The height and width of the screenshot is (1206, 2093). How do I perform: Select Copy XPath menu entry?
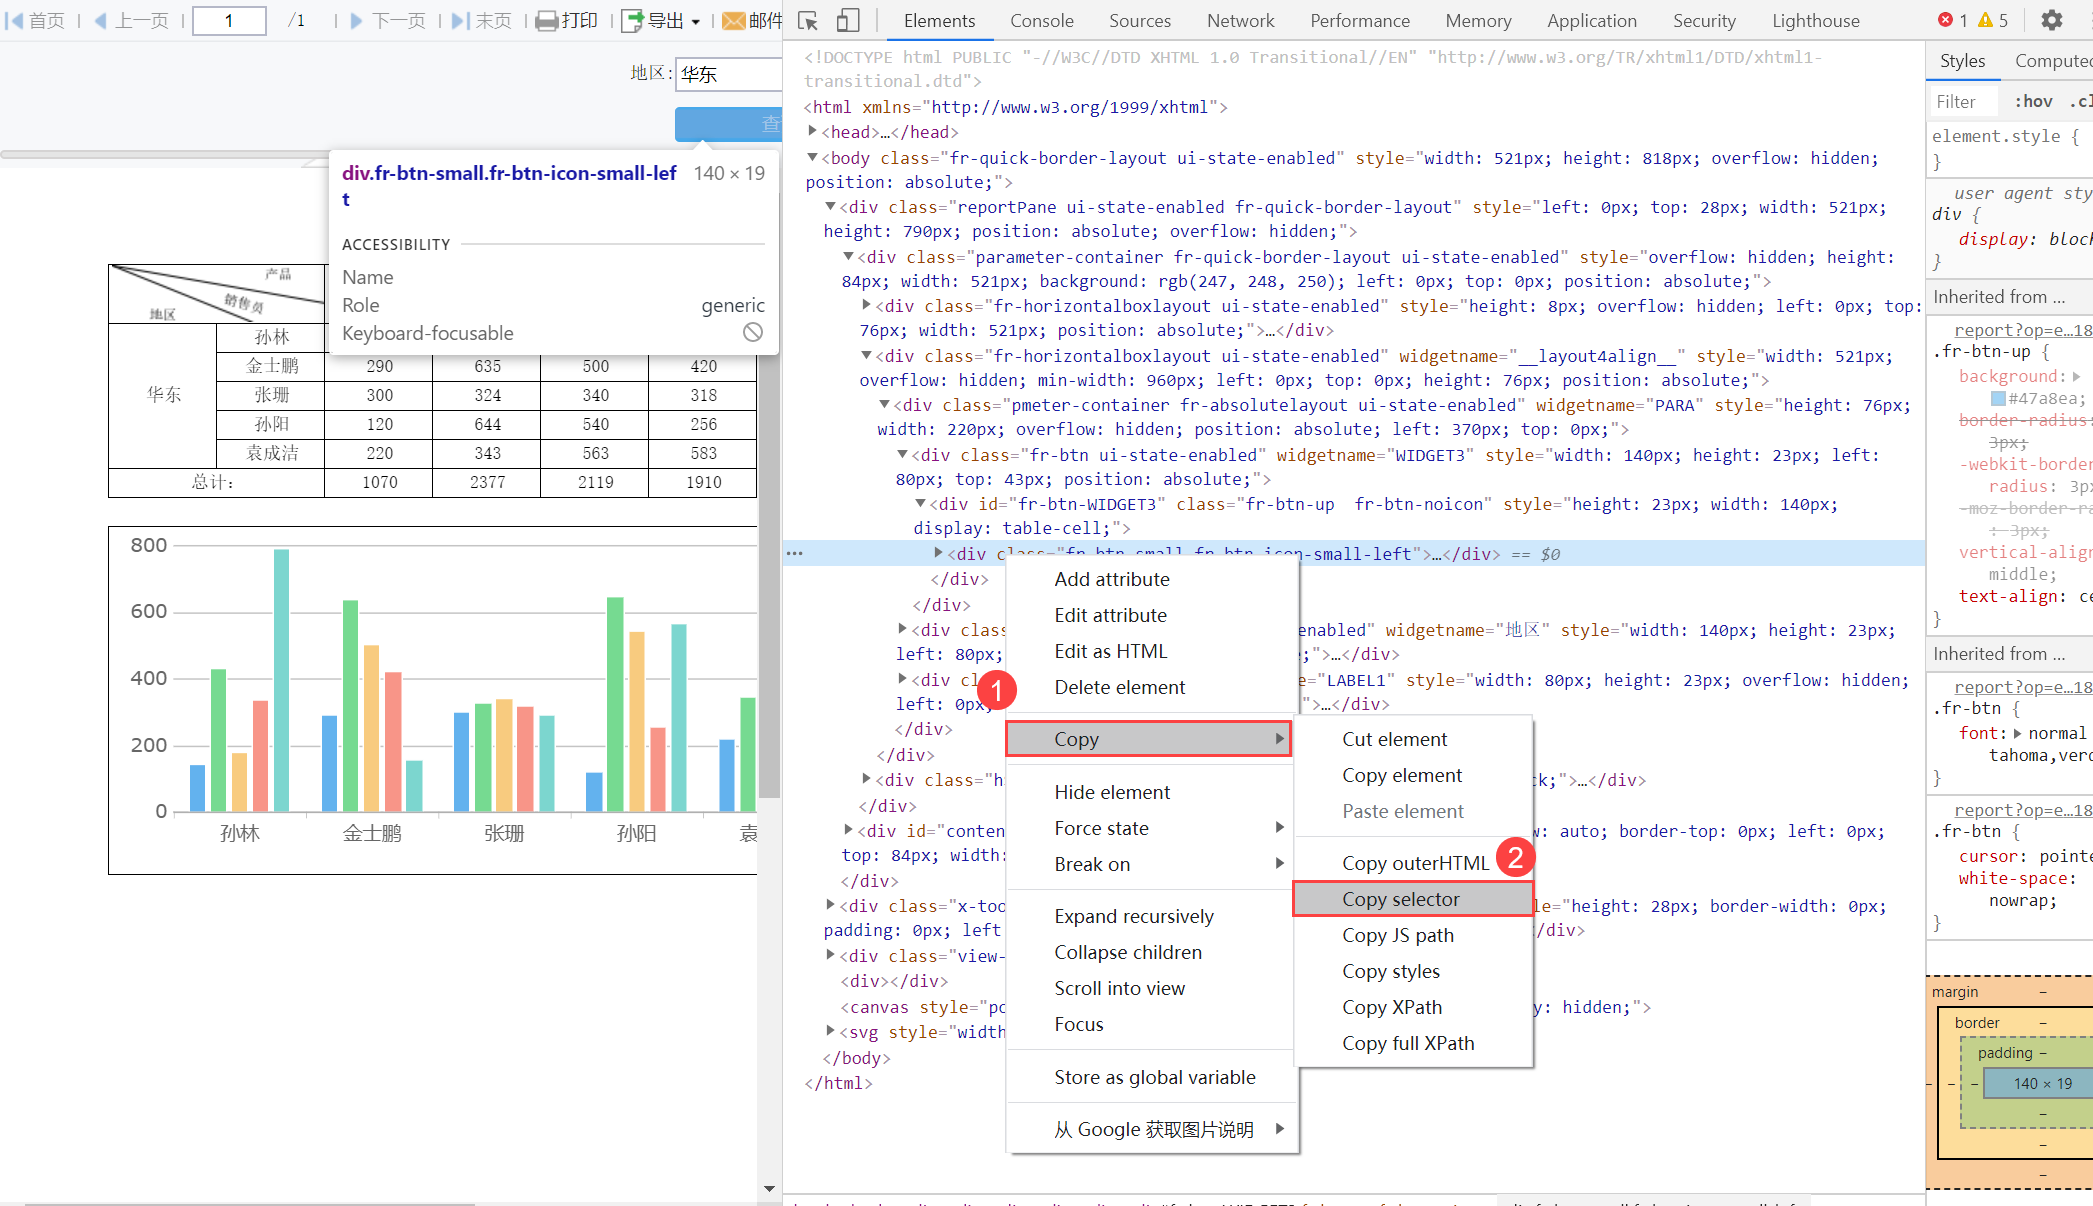click(x=1391, y=1007)
